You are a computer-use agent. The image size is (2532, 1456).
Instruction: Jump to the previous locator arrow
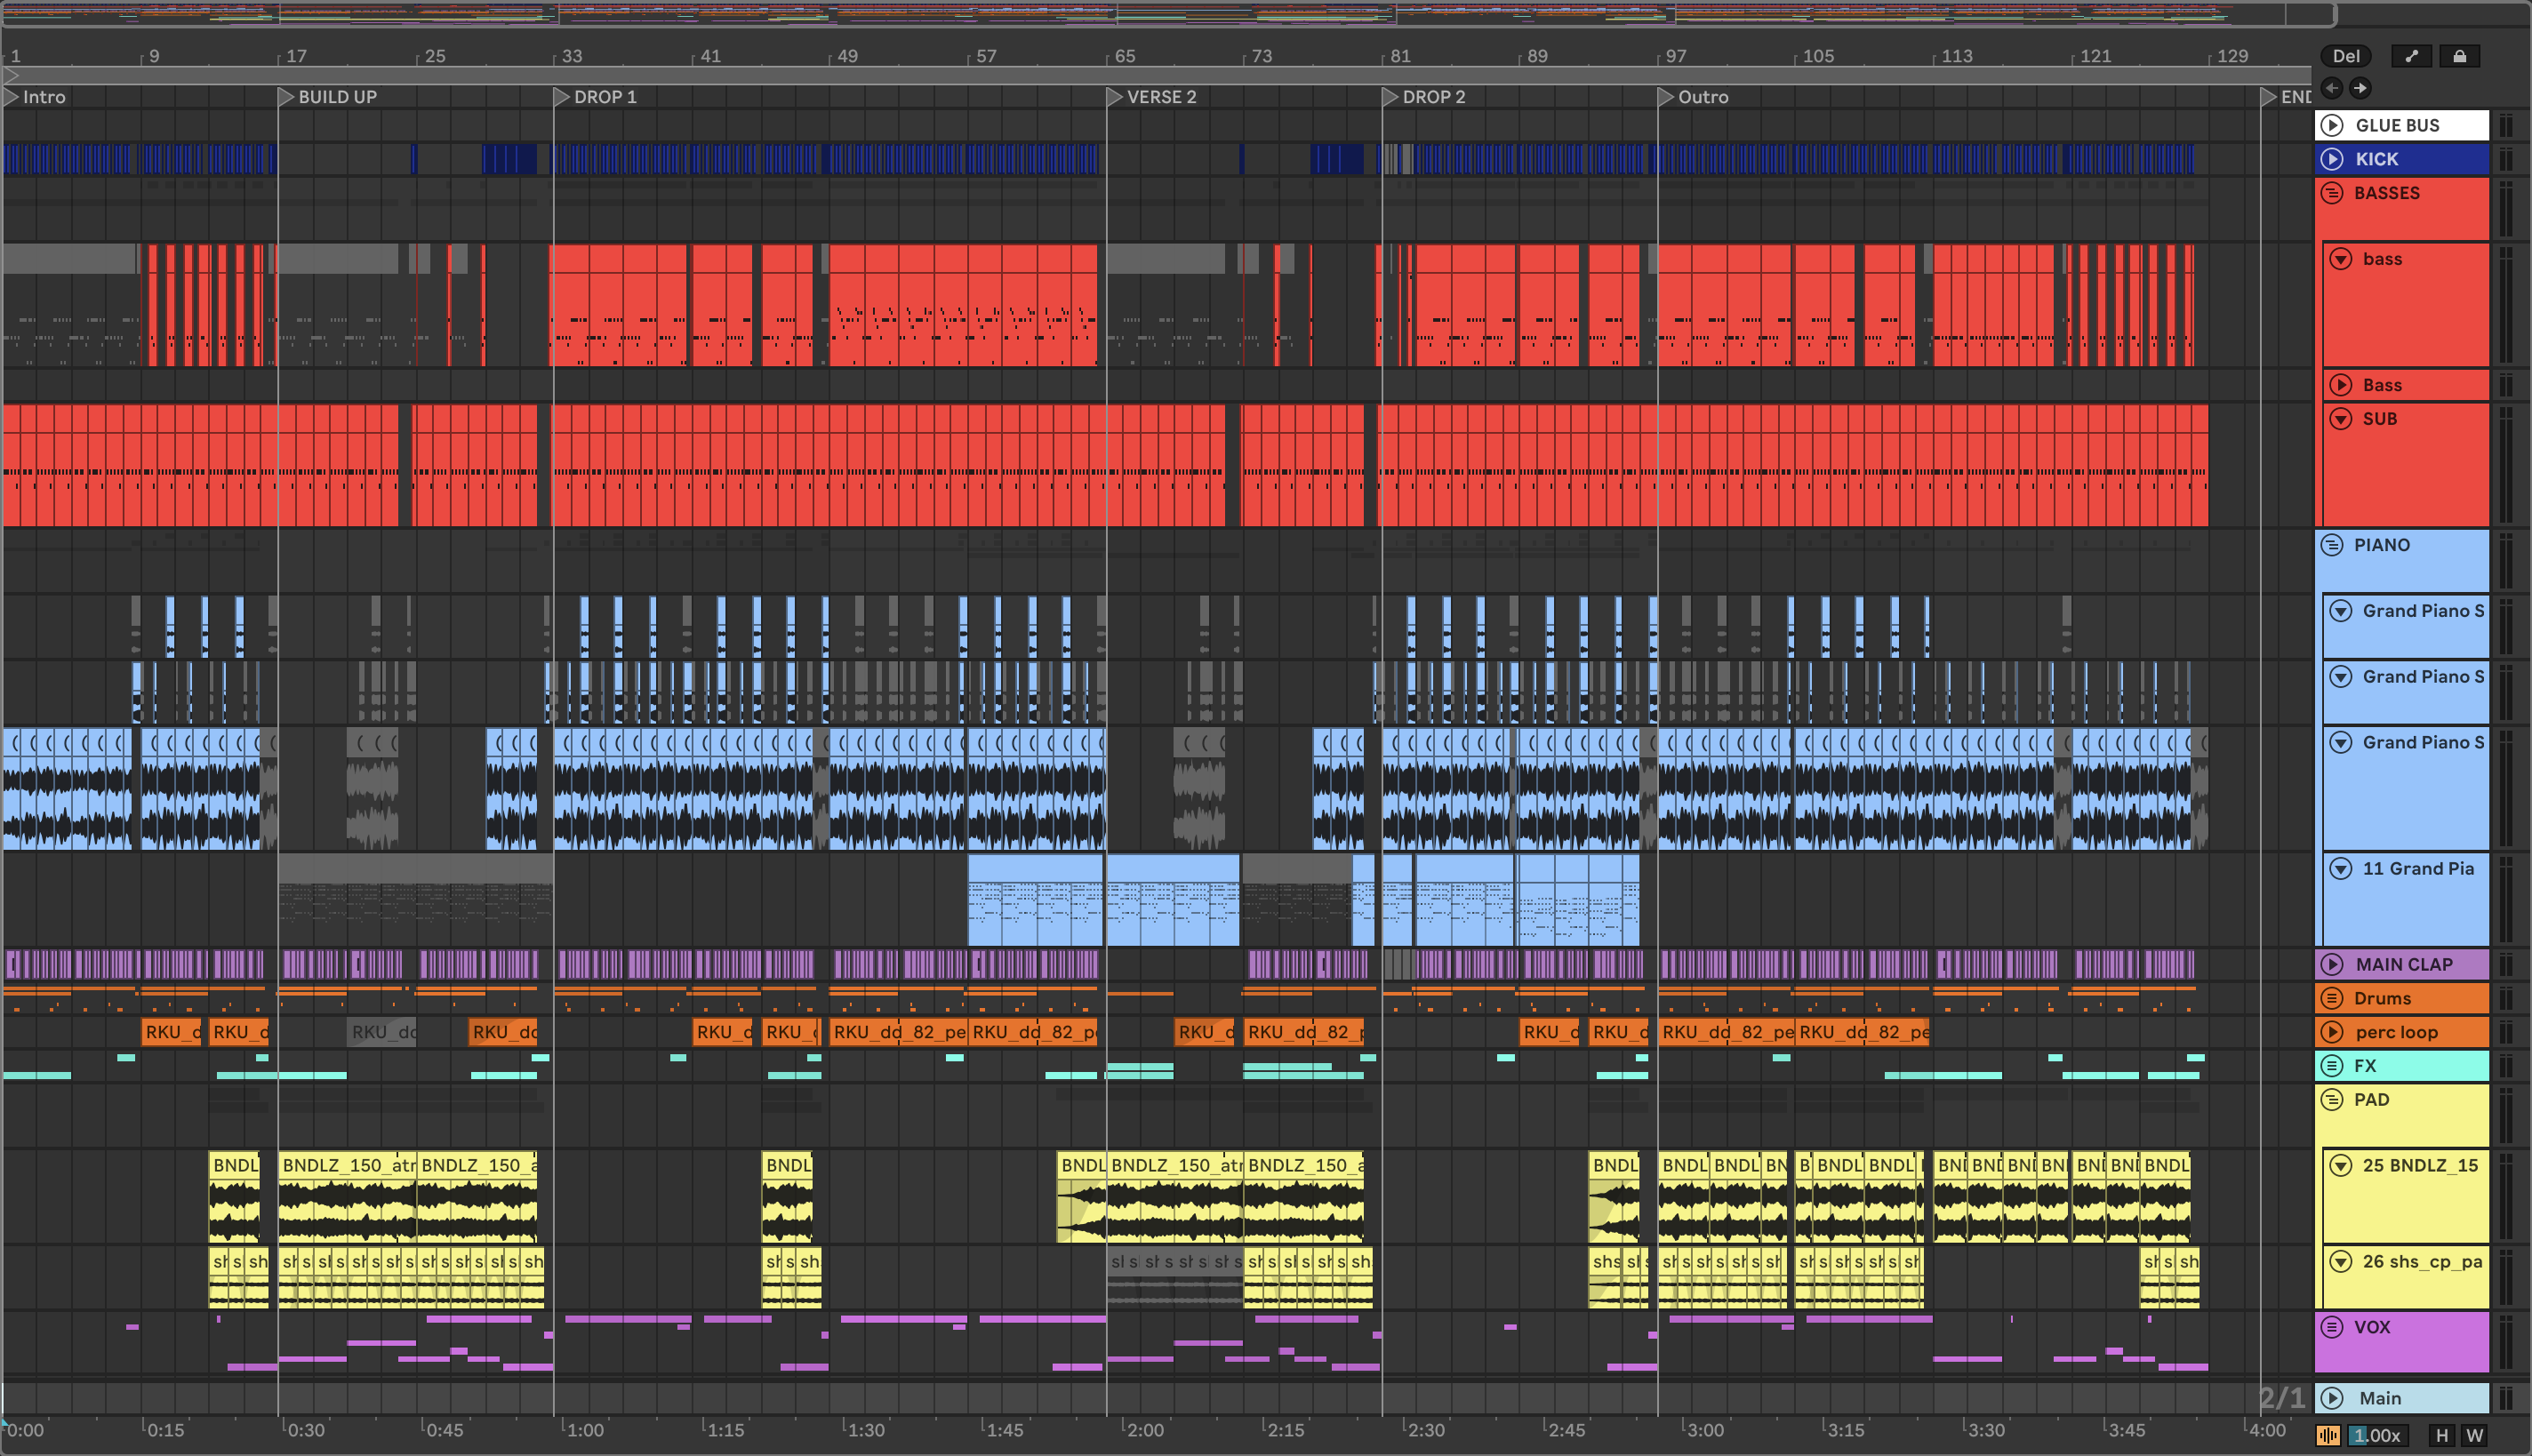coord(2331,88)
